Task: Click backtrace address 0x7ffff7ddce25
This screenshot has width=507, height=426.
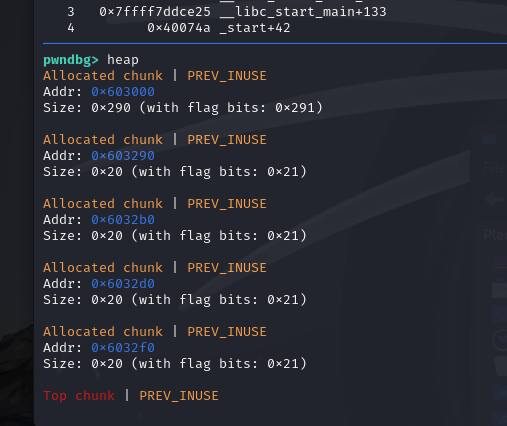Action: tap(155, 12)
